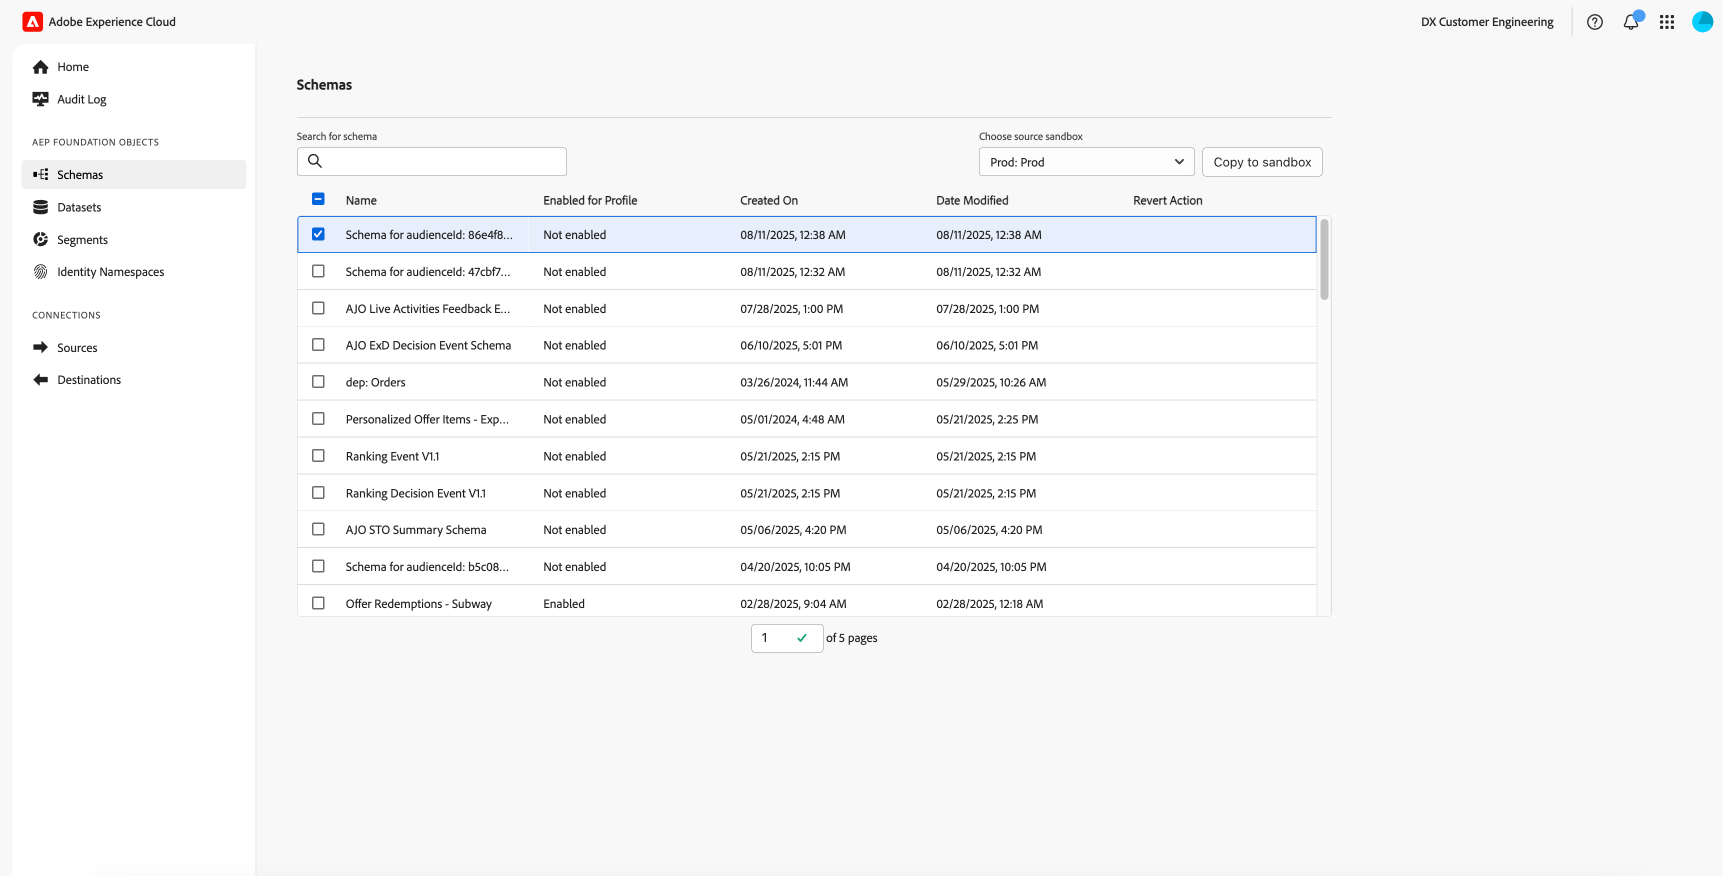The image size is (1723, 876).
Task: Click the Audit Log monitor icon
Action: click(x=41, y=99)
